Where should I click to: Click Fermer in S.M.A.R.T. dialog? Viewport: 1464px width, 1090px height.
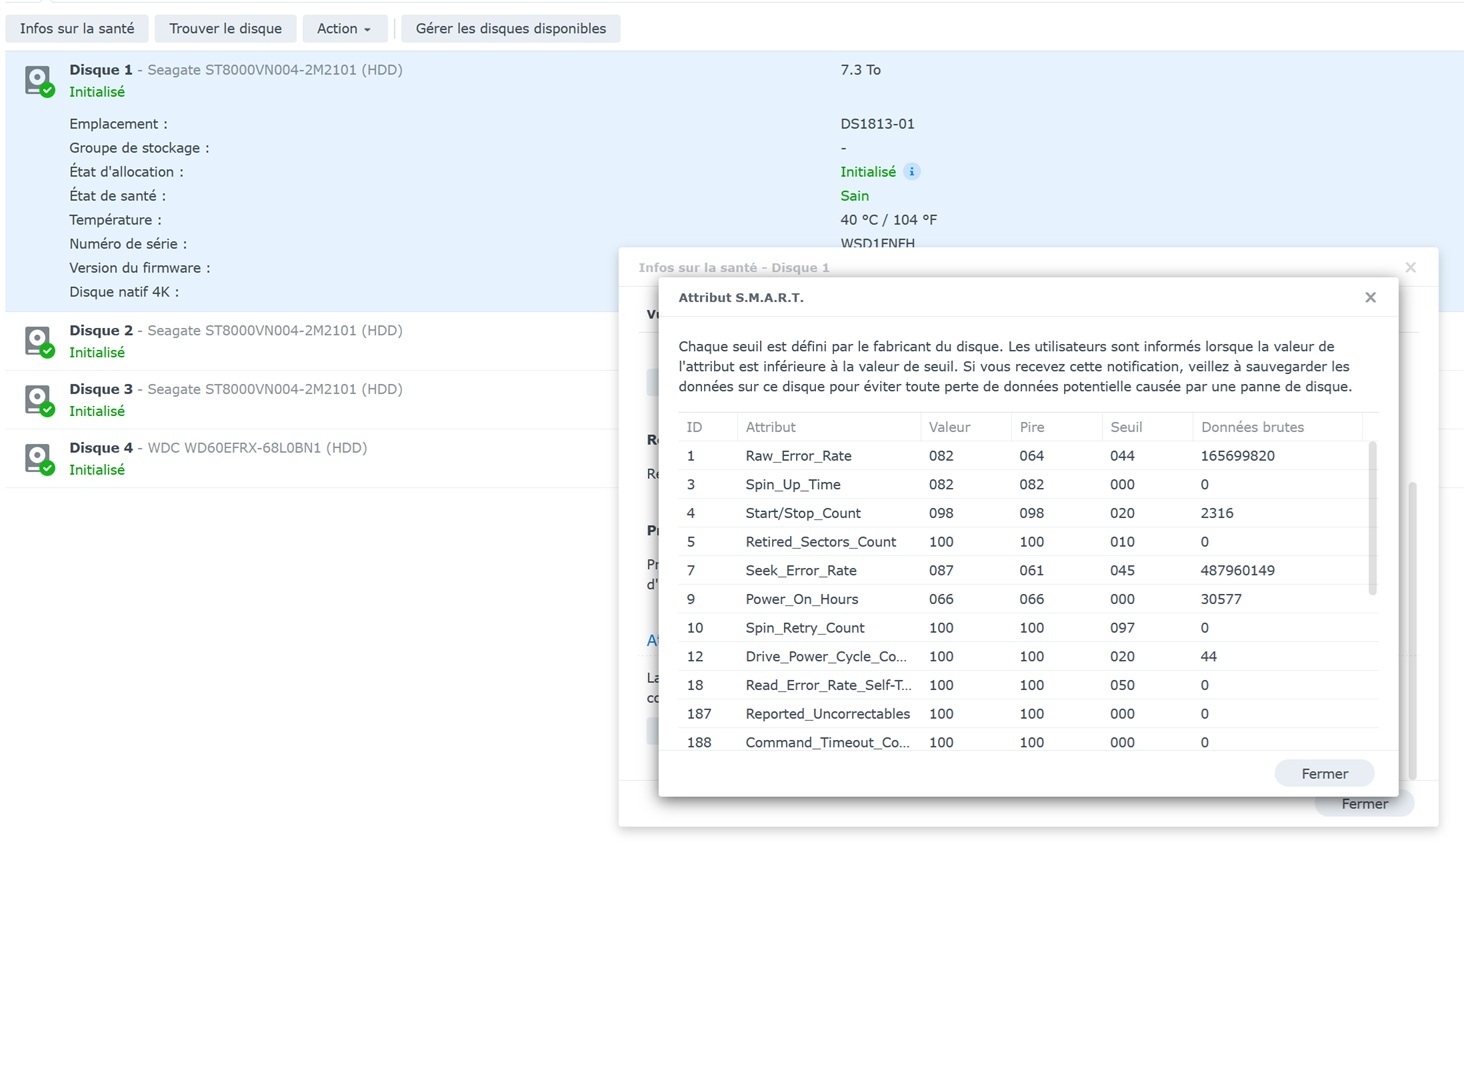coord(1324,774)
